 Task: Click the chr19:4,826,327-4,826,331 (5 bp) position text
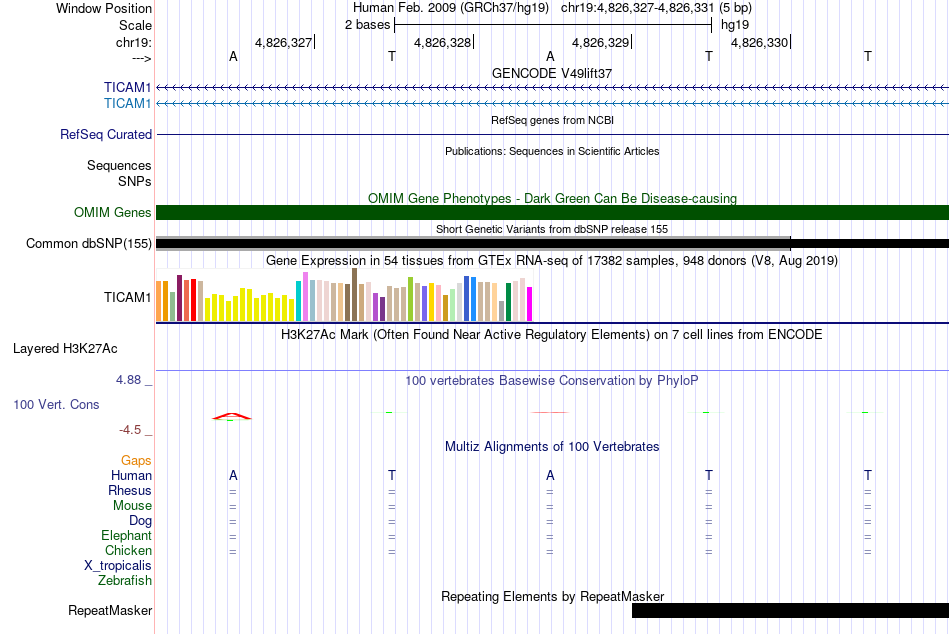coord(656,8)
